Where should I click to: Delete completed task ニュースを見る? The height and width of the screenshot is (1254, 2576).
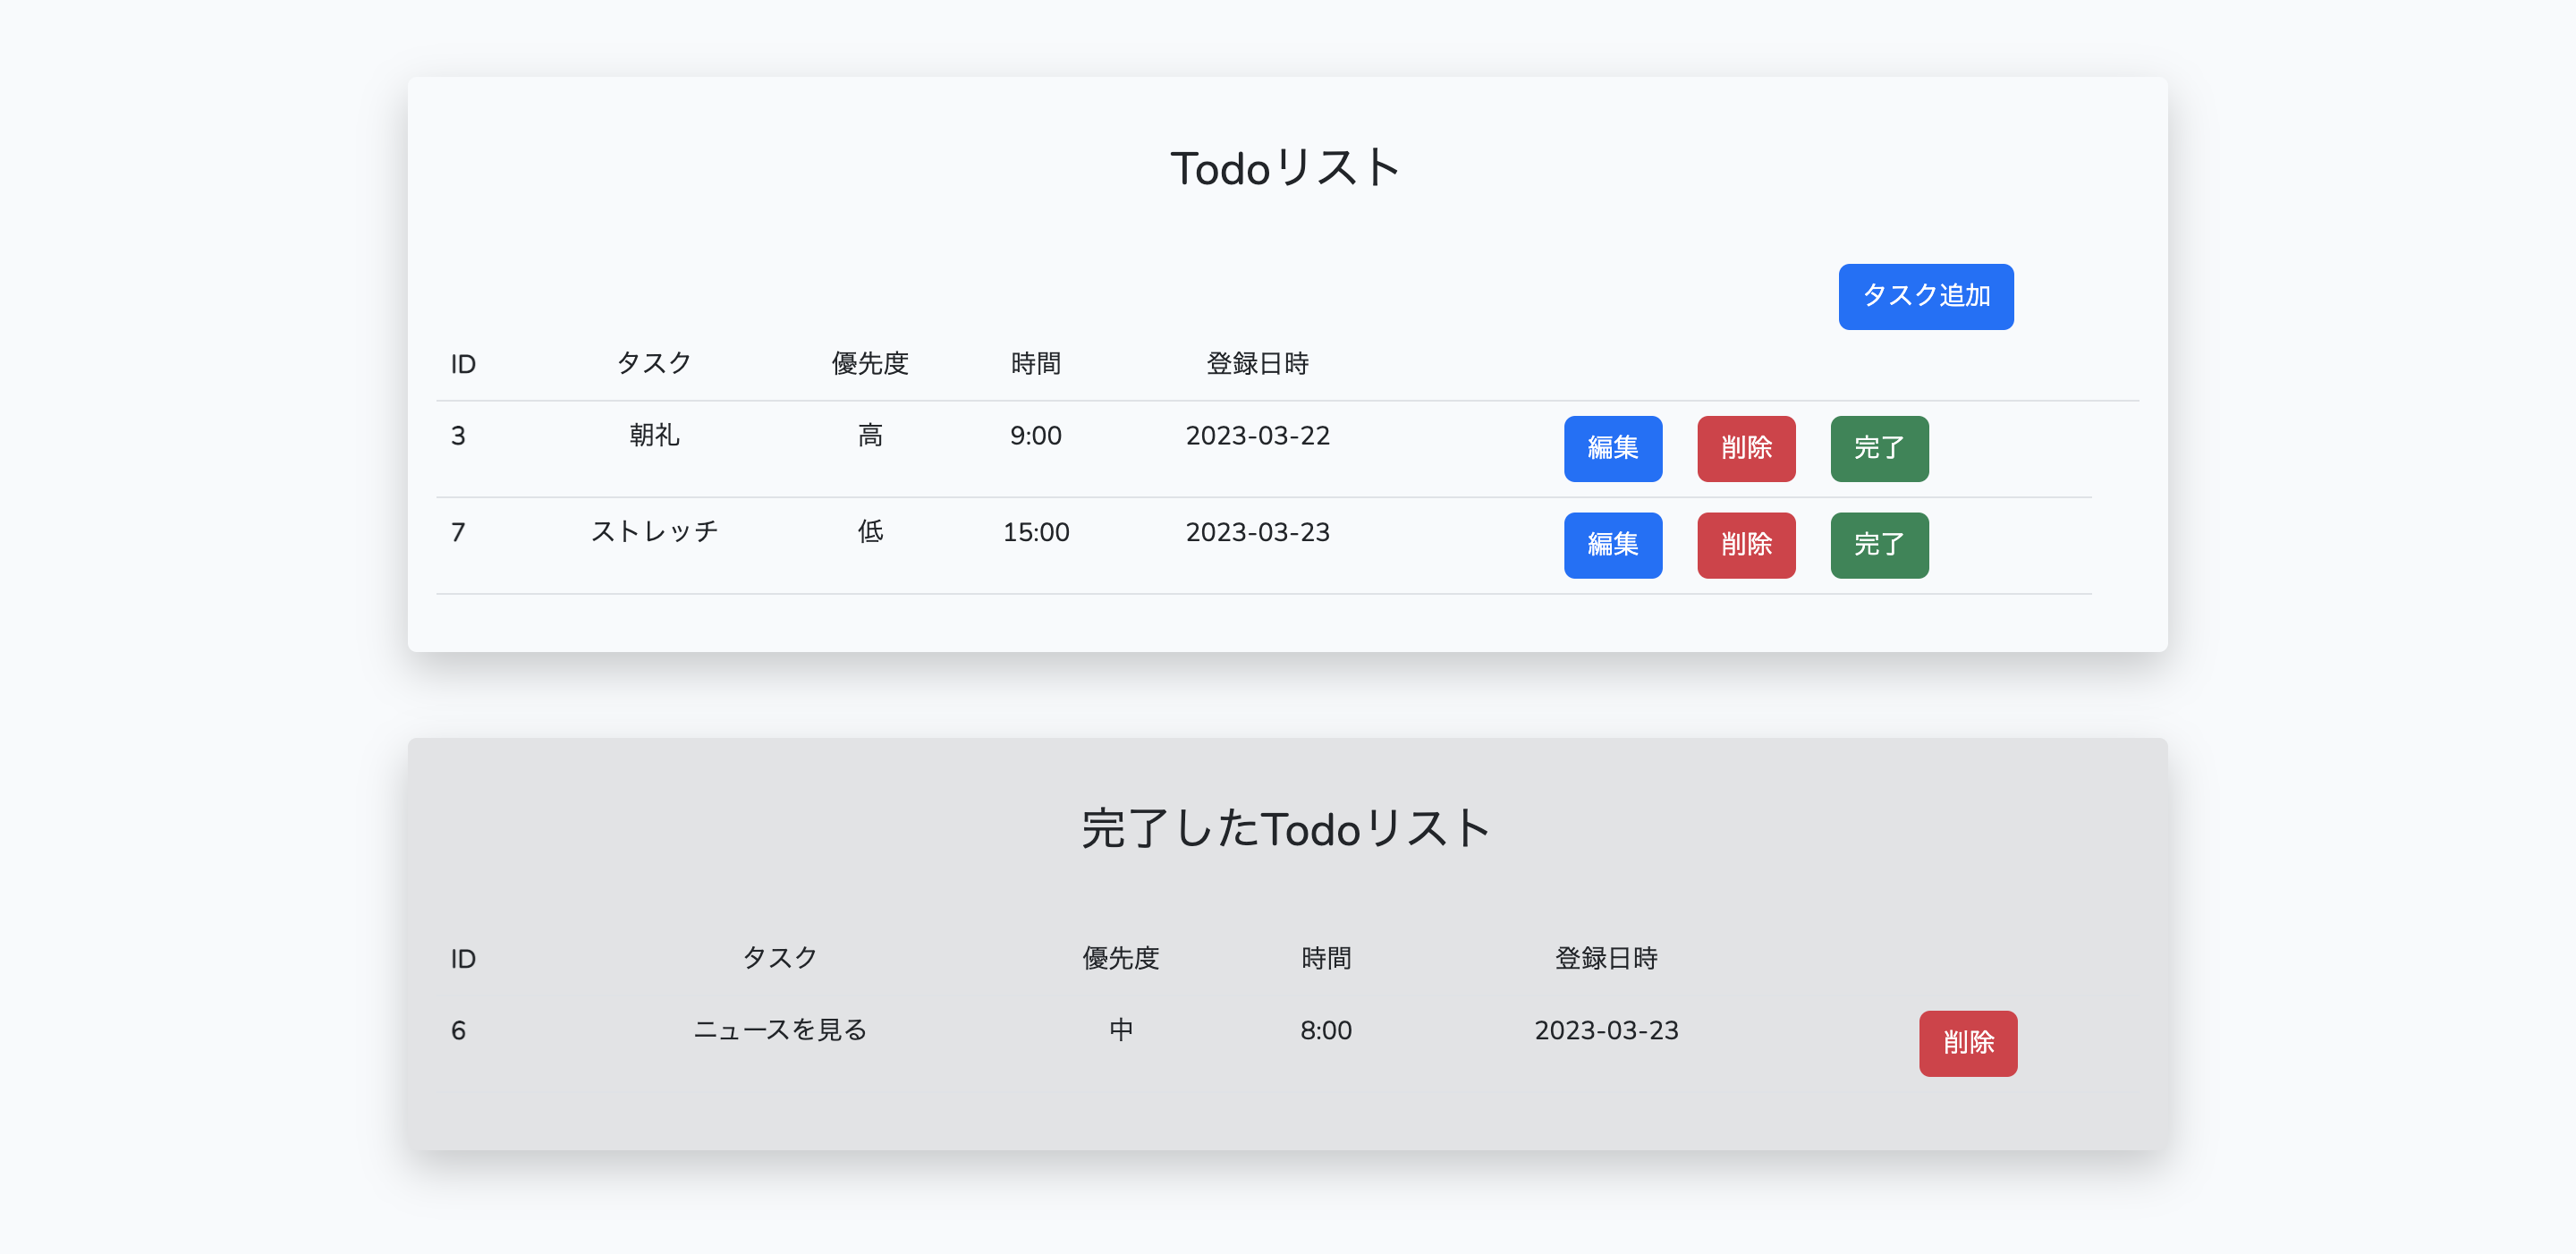(1967, 1043)
